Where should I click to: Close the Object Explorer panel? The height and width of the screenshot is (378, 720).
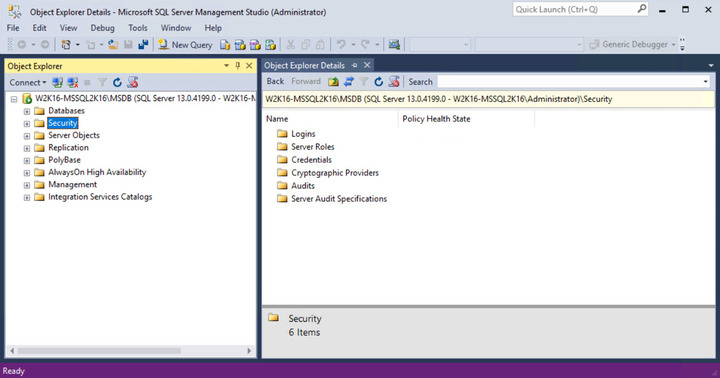click(x=249, y=66)
